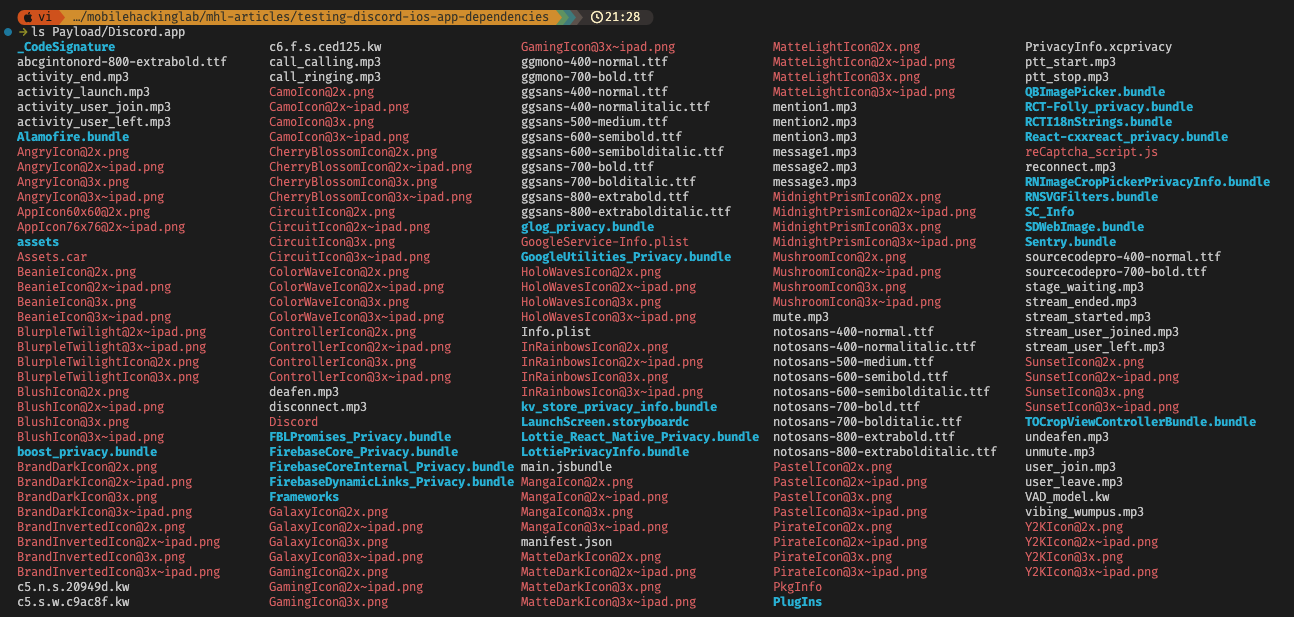Click the PirateIcon@3x.png file name
This screenshot has height=617, width=1294.
click(833, 557)
